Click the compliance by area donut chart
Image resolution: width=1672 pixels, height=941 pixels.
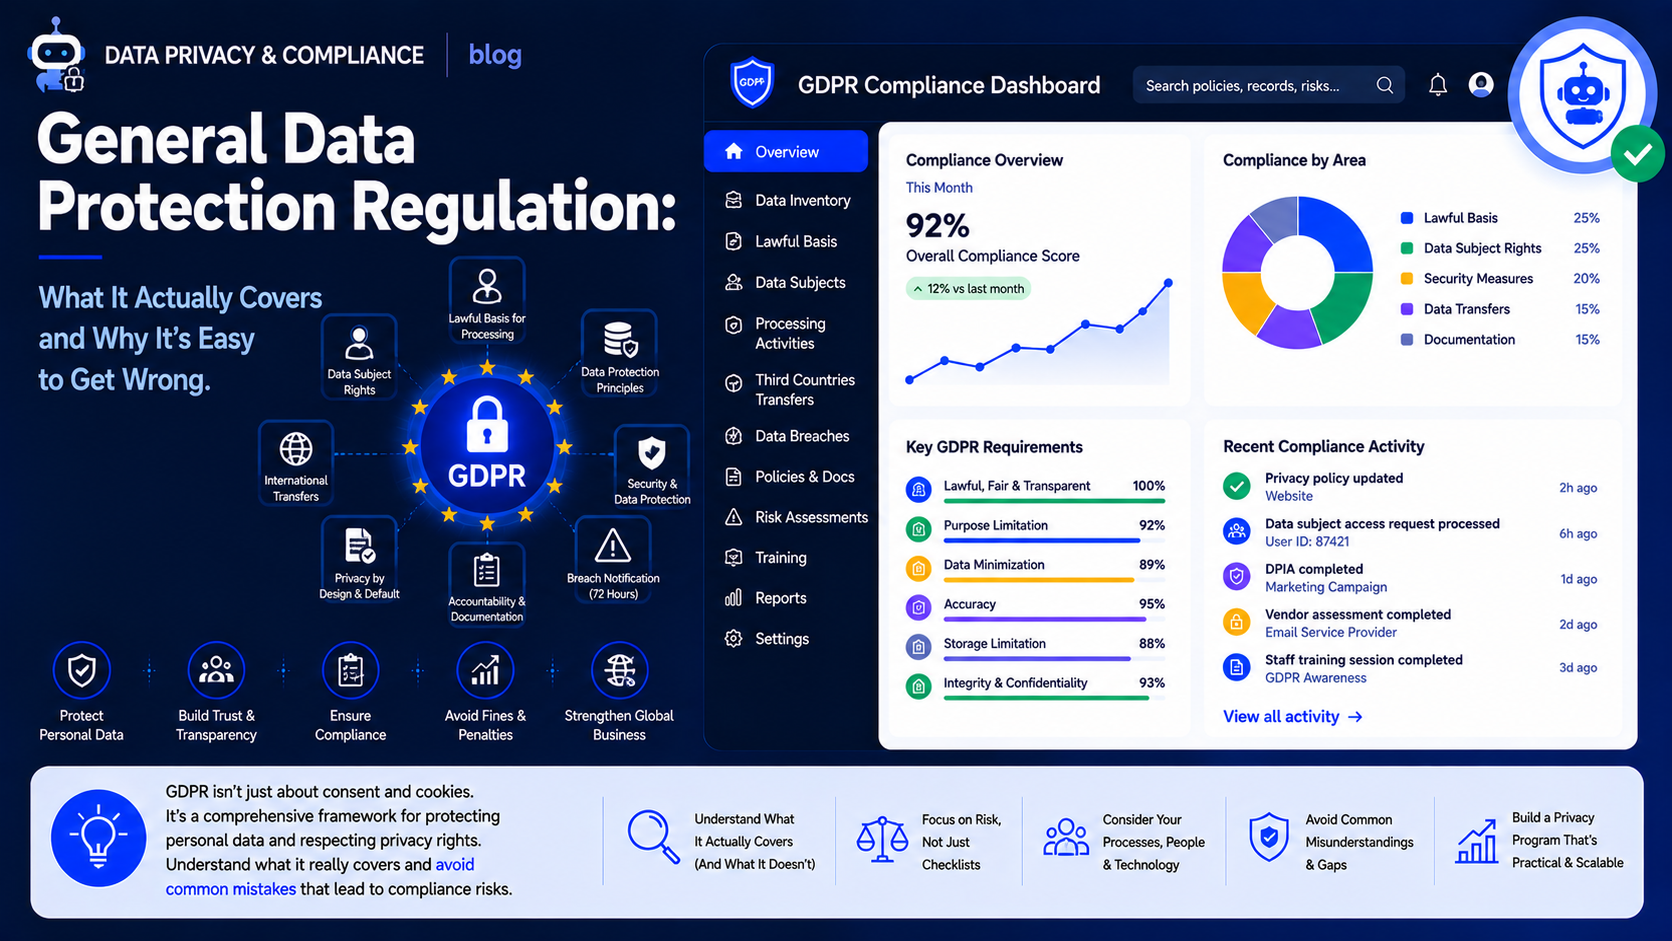(x=1297, y=272)
